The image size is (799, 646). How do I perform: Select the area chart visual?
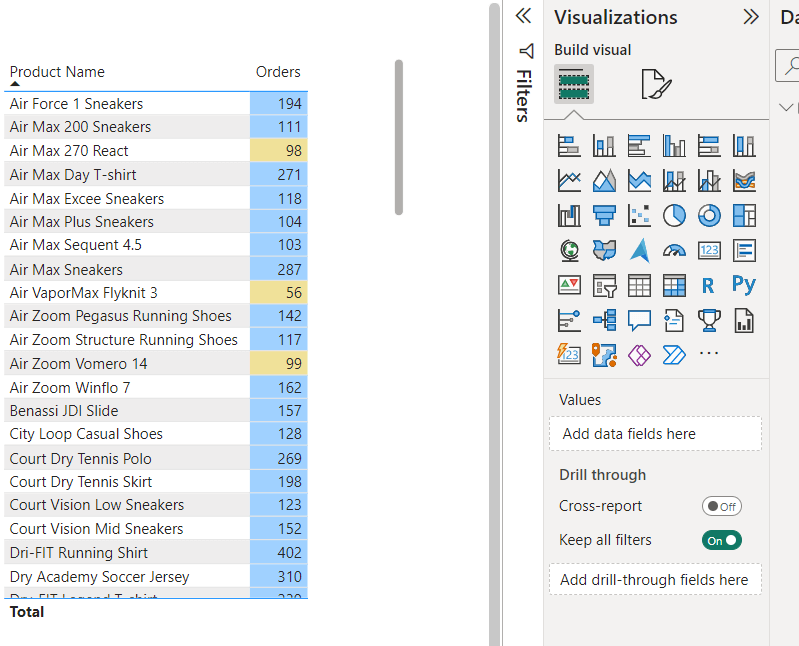(604, 180)
